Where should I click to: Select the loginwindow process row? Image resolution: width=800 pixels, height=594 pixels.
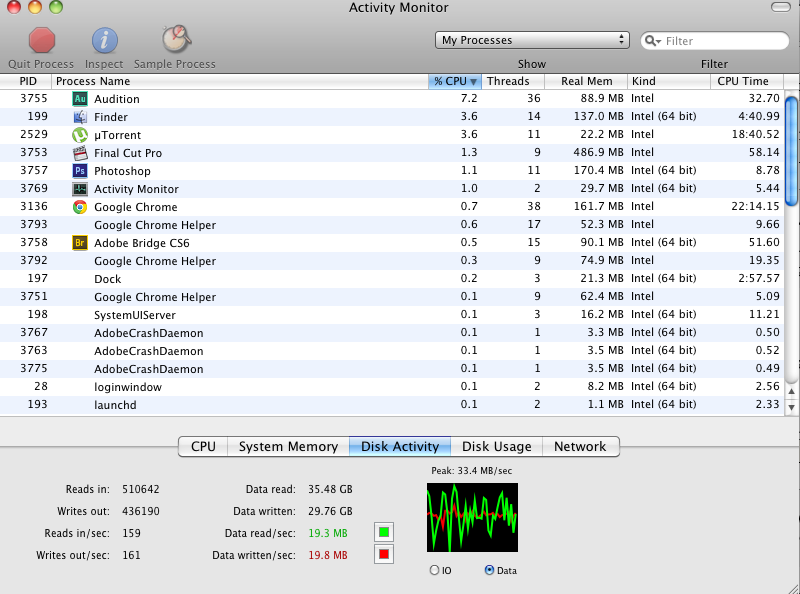coord(392,386)
